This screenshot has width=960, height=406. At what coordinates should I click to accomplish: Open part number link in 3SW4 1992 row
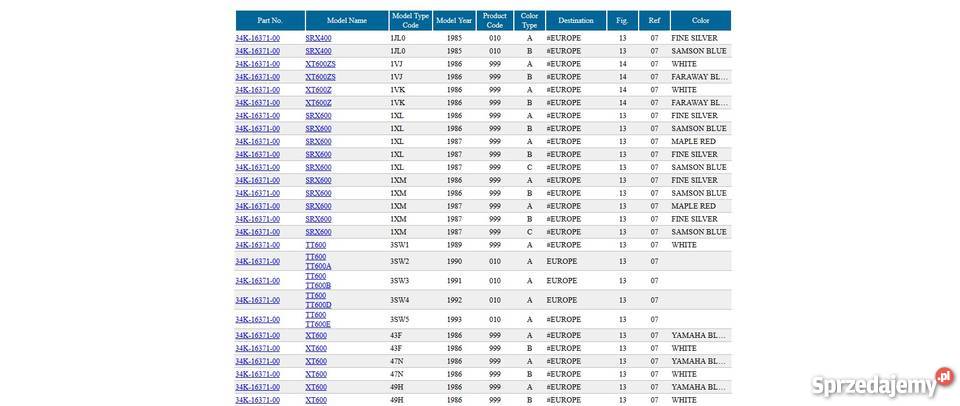point(258,300)
